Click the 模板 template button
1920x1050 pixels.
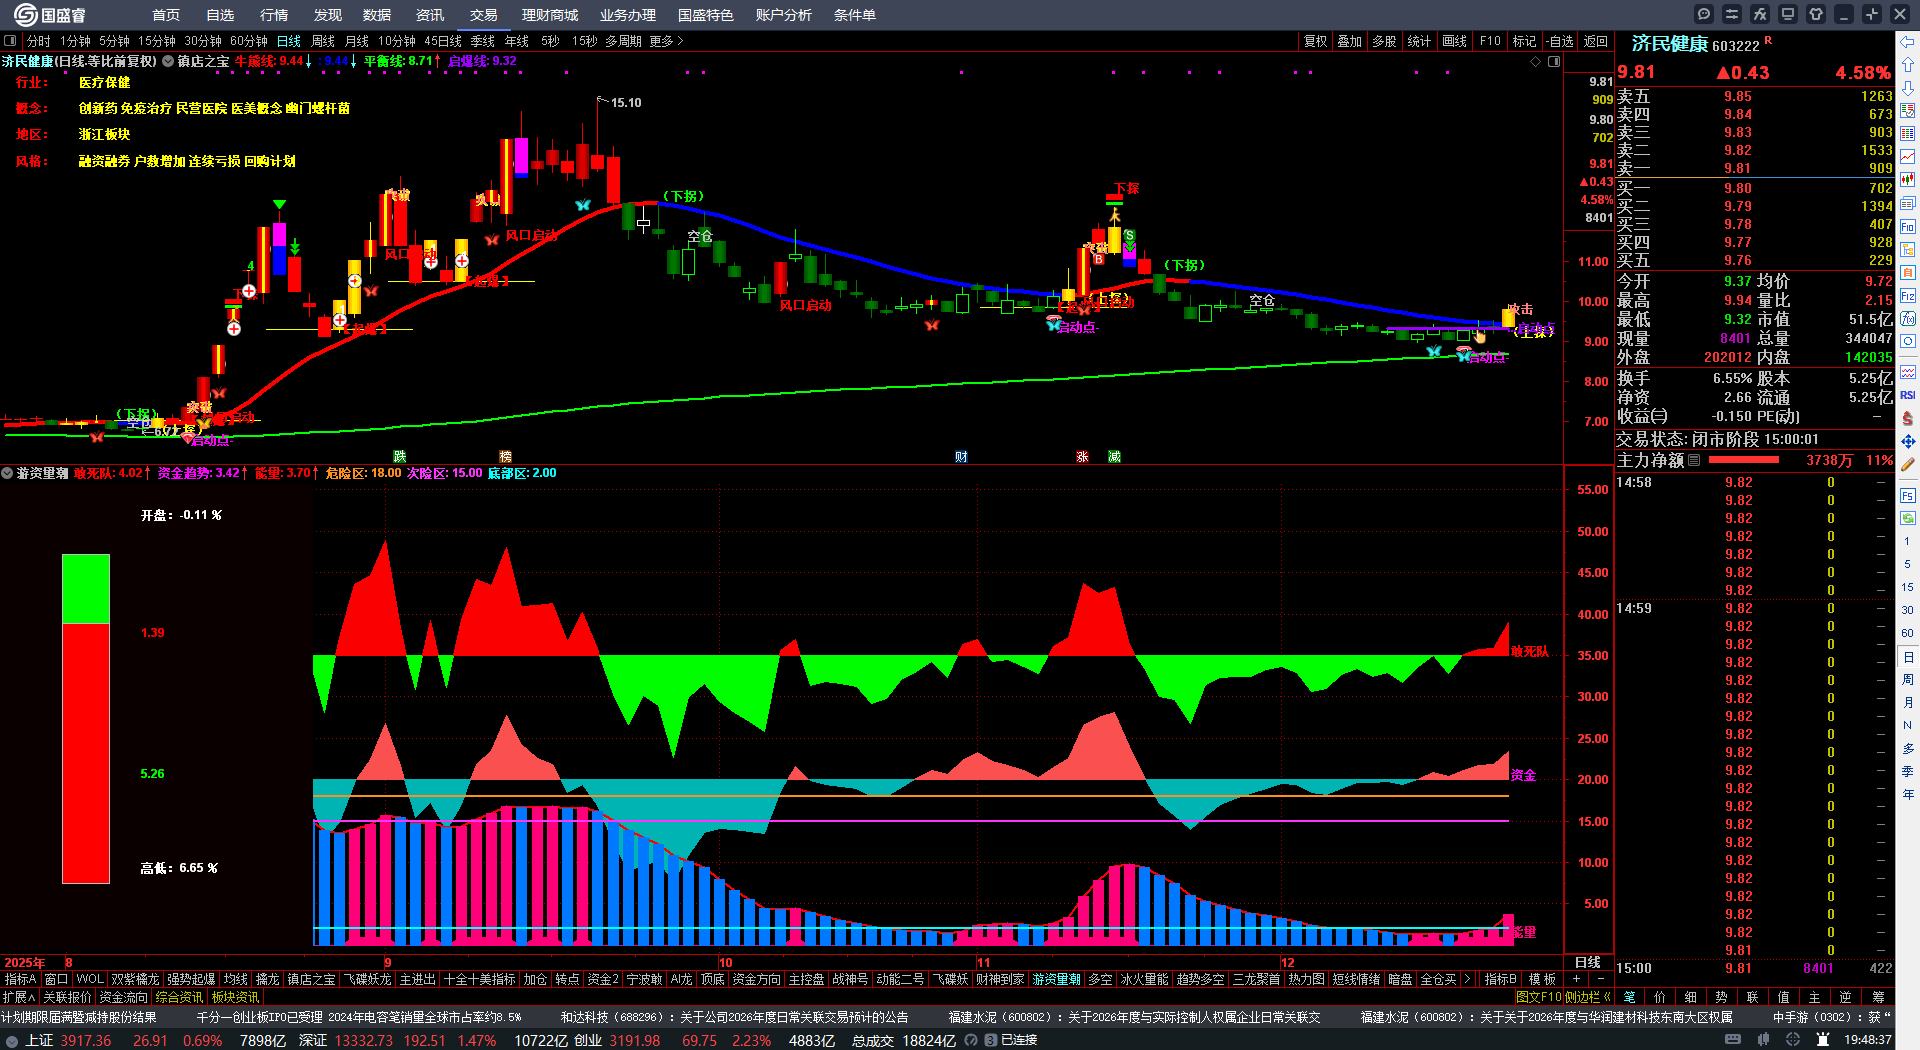(1542, 979)
